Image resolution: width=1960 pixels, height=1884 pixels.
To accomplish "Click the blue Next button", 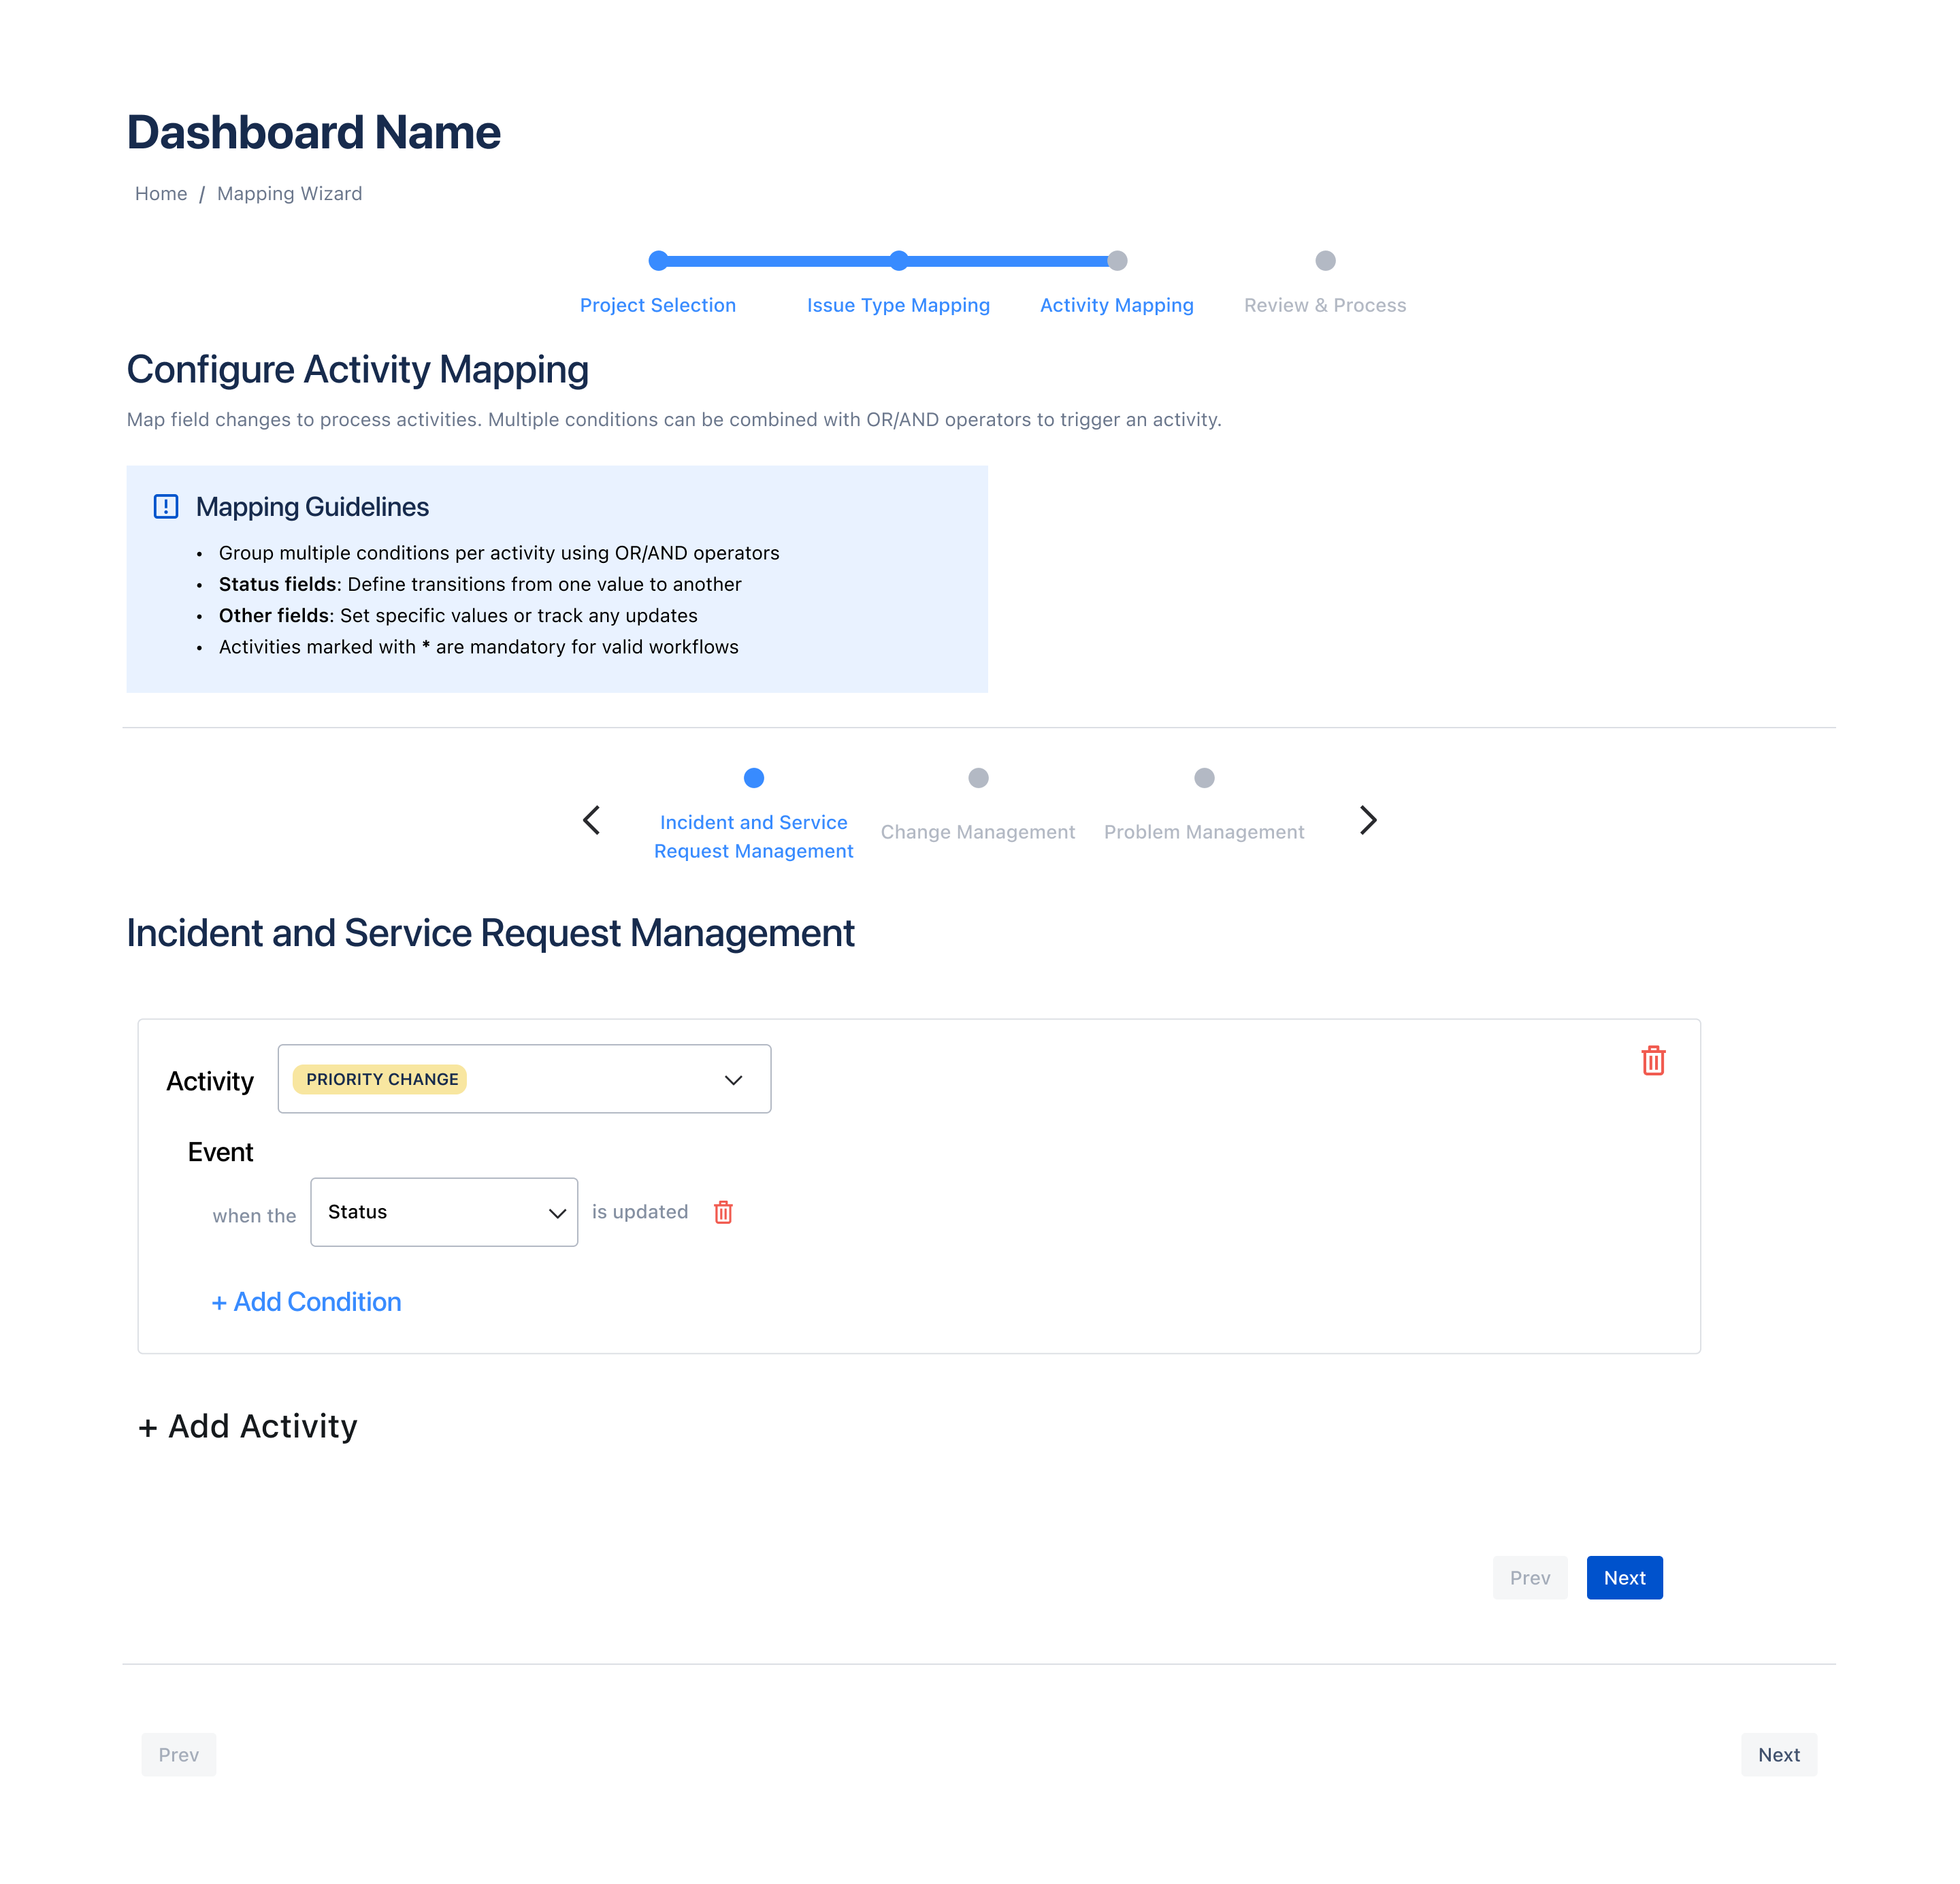I will pyautogui.click(x=1624, y=1577).
